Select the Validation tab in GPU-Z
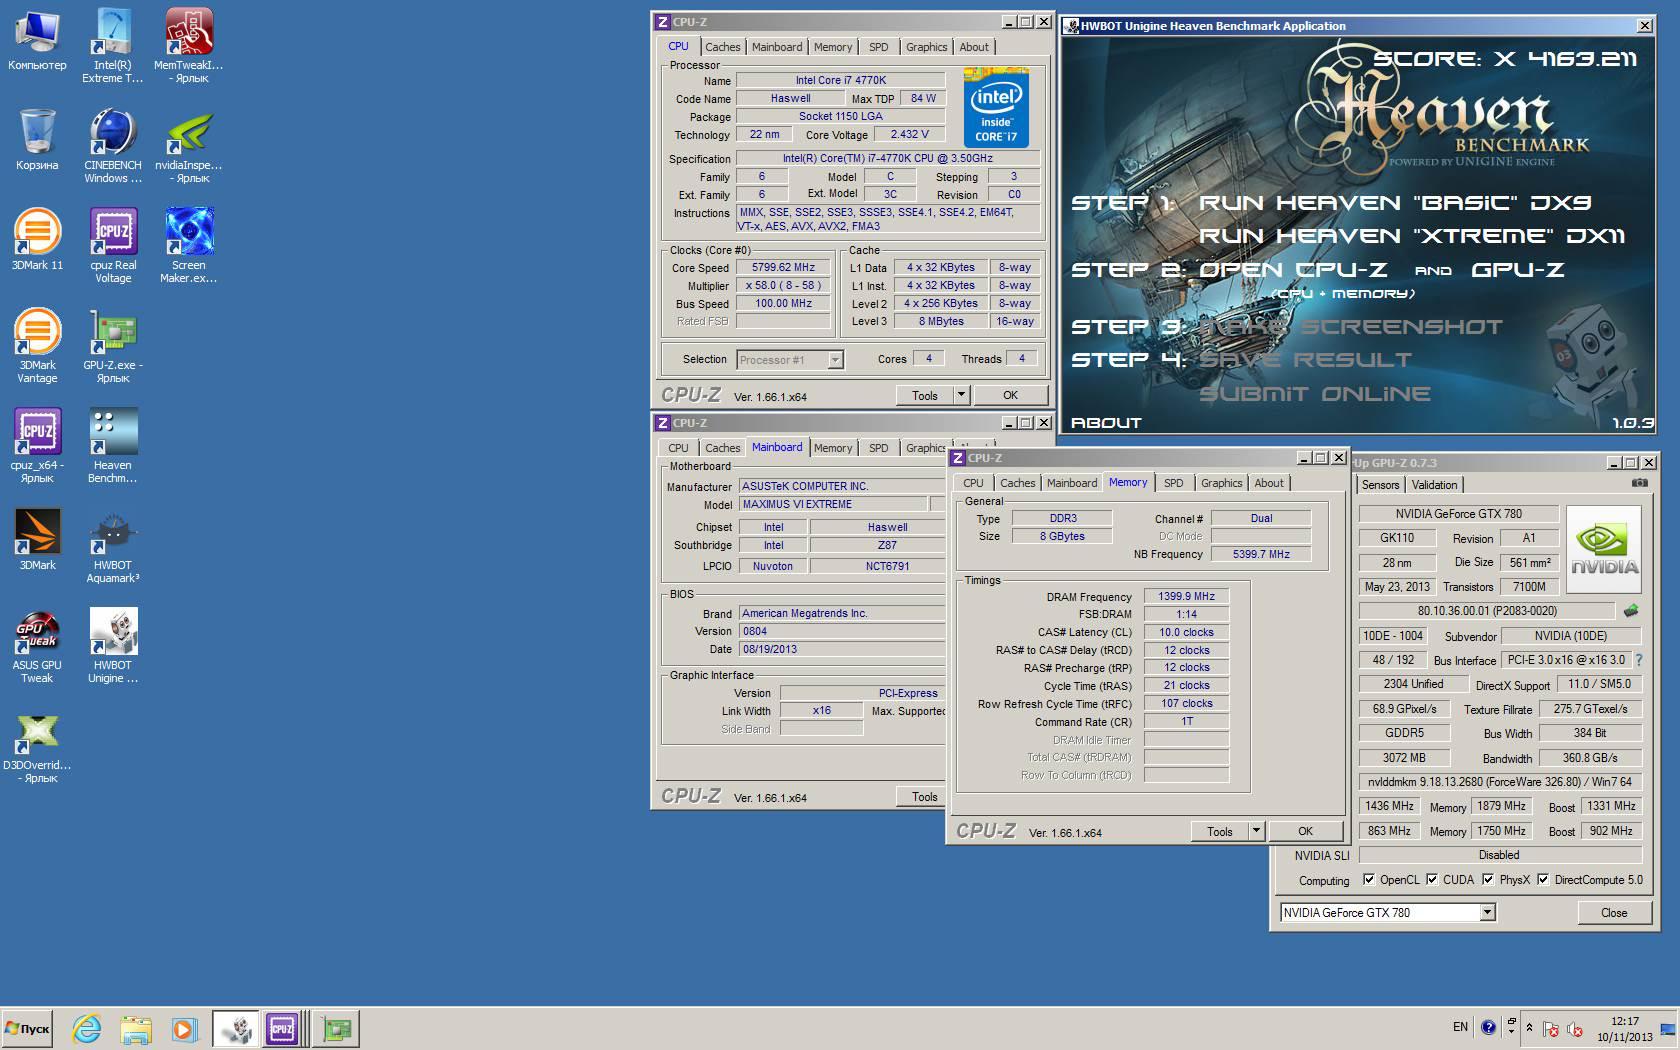The width and height of the screenshot is (1680, 1050). click(1434, 485)
